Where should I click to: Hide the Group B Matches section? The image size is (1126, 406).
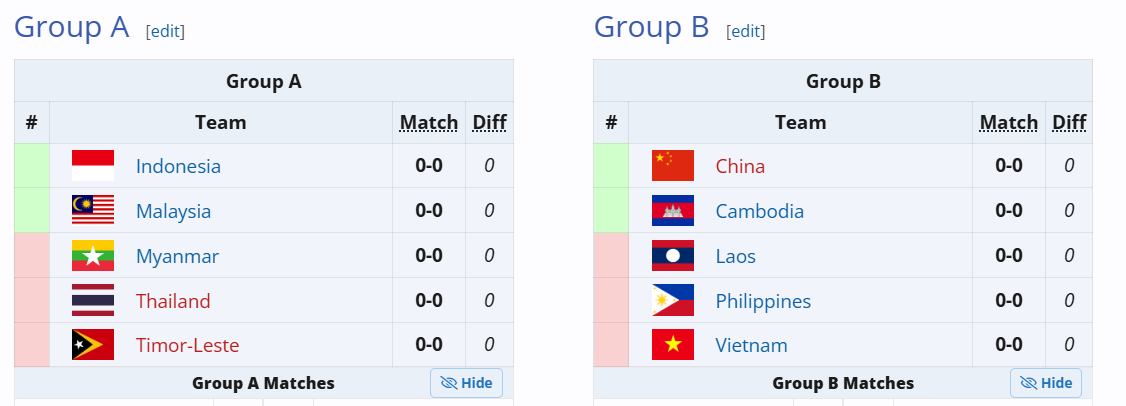(1046, 383)
